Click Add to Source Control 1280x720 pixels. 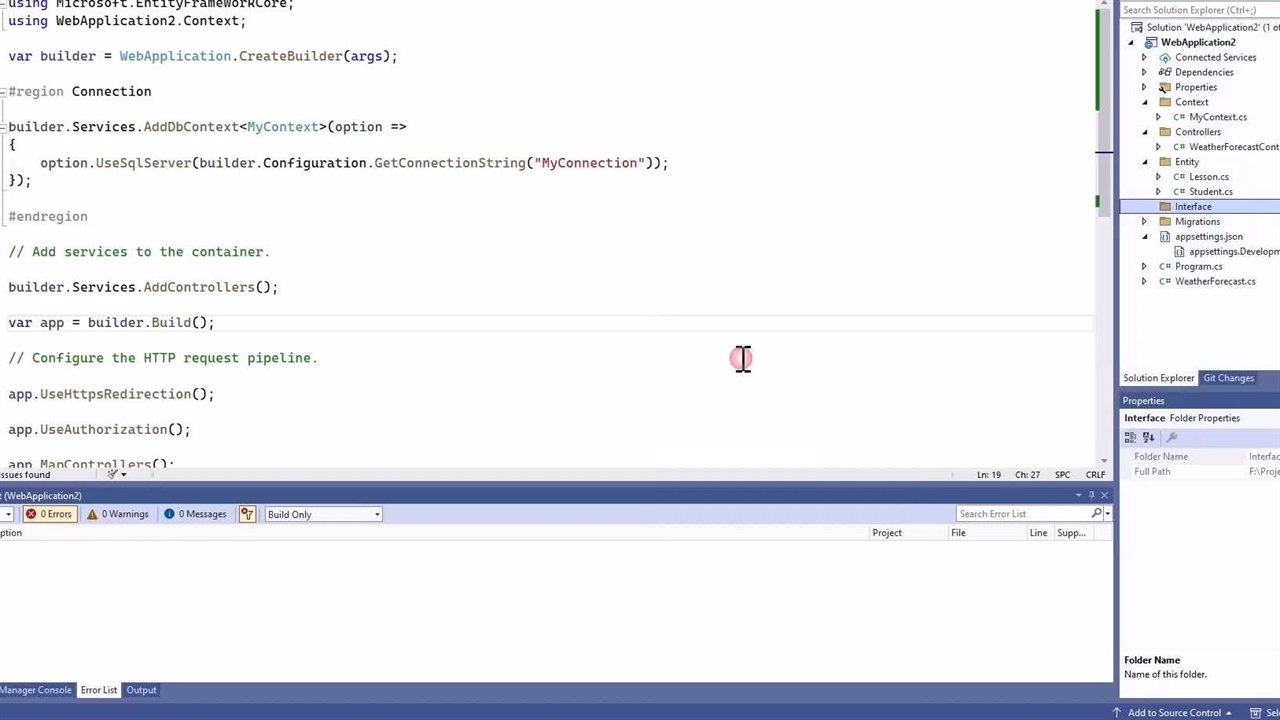click(1174, 713)
